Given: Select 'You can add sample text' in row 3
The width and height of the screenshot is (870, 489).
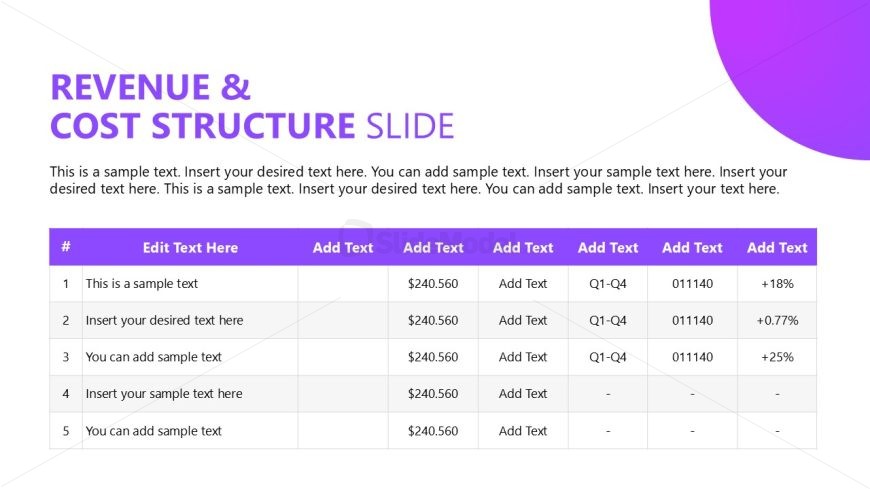Looking at the screenshot, I should pyautogui.click(x=154, y=357).
